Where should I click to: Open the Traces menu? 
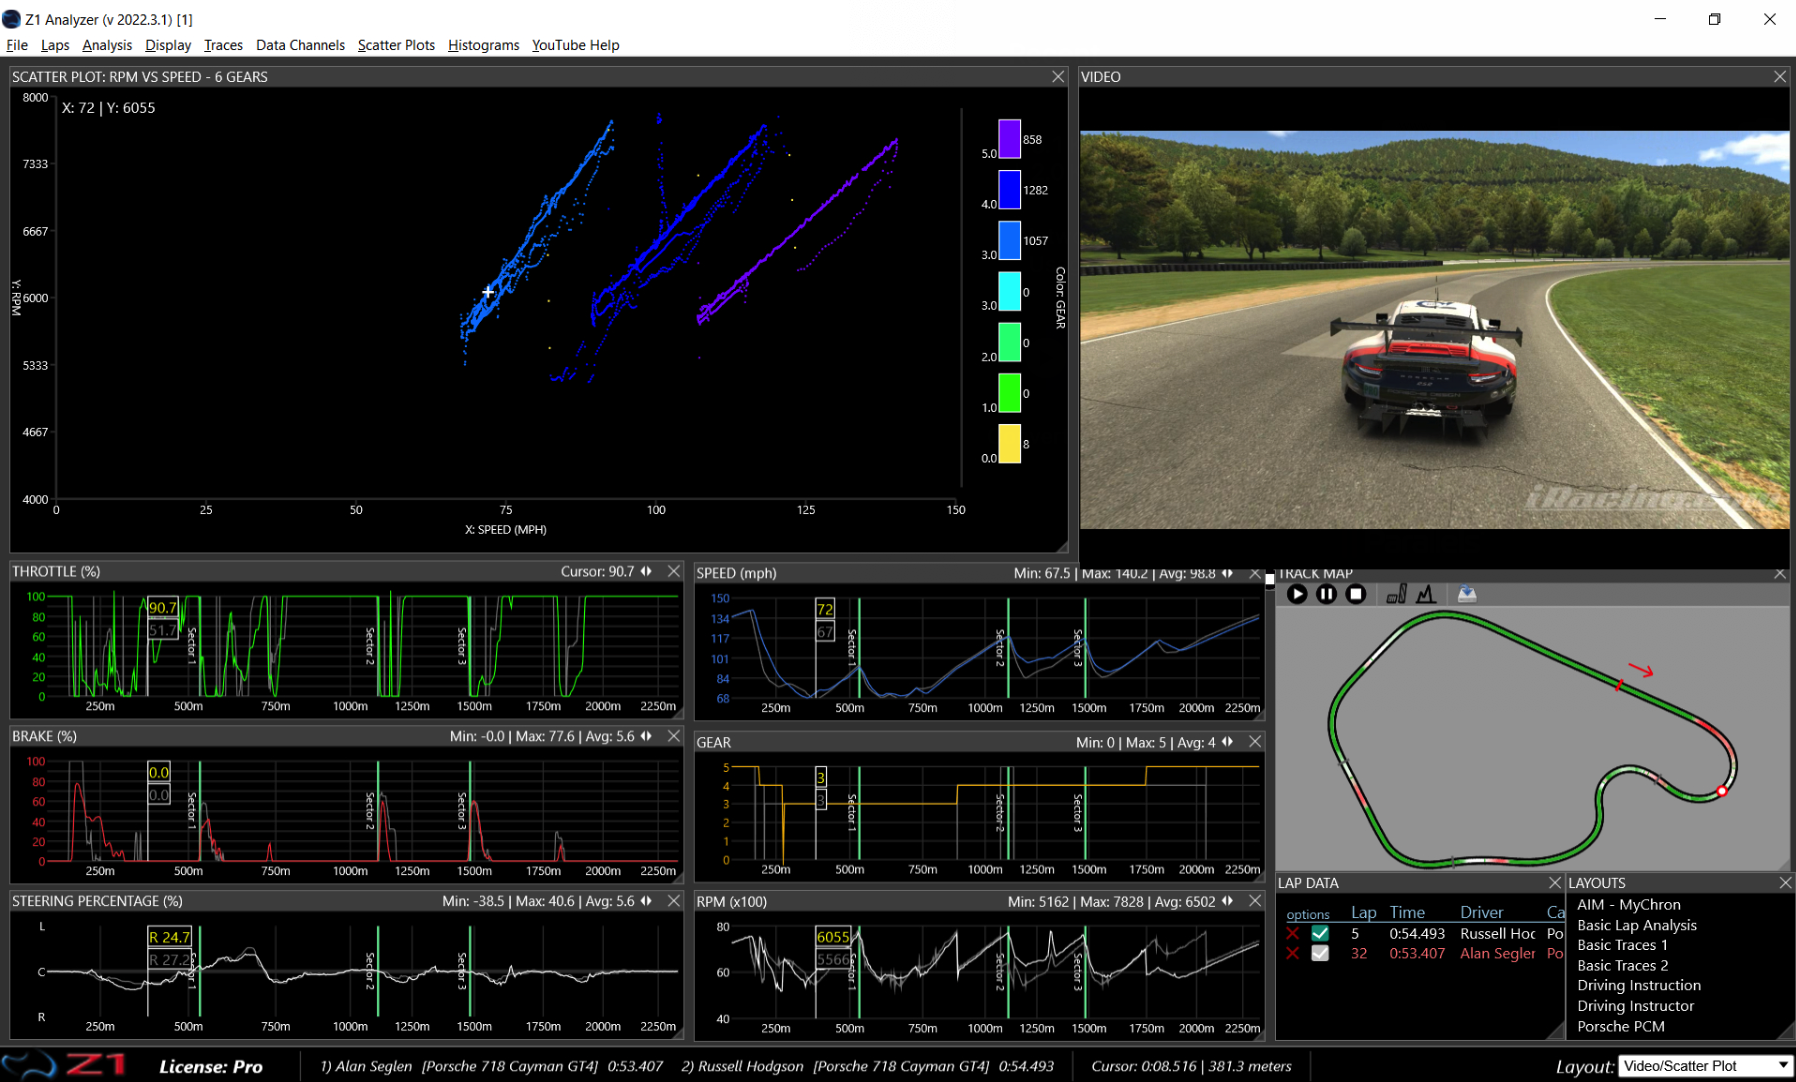(x=223, y=45)
